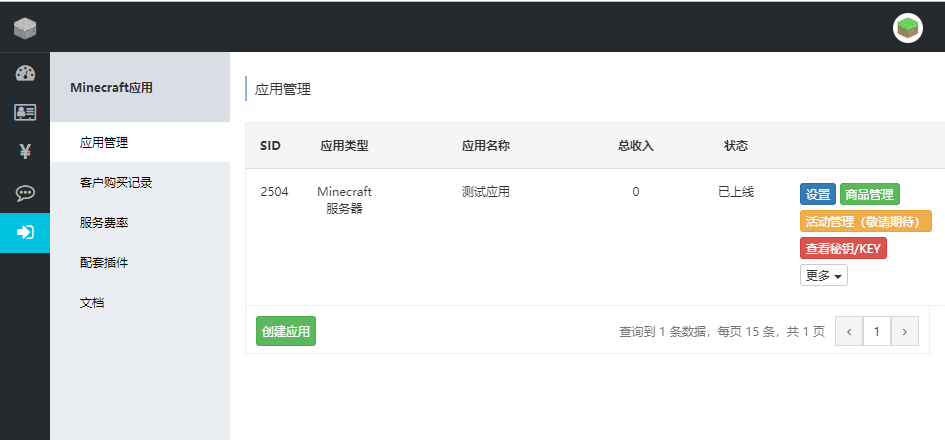Viewport: 945px width, 440px height.
Task: Open 文档 menu item
Action: 140,303
